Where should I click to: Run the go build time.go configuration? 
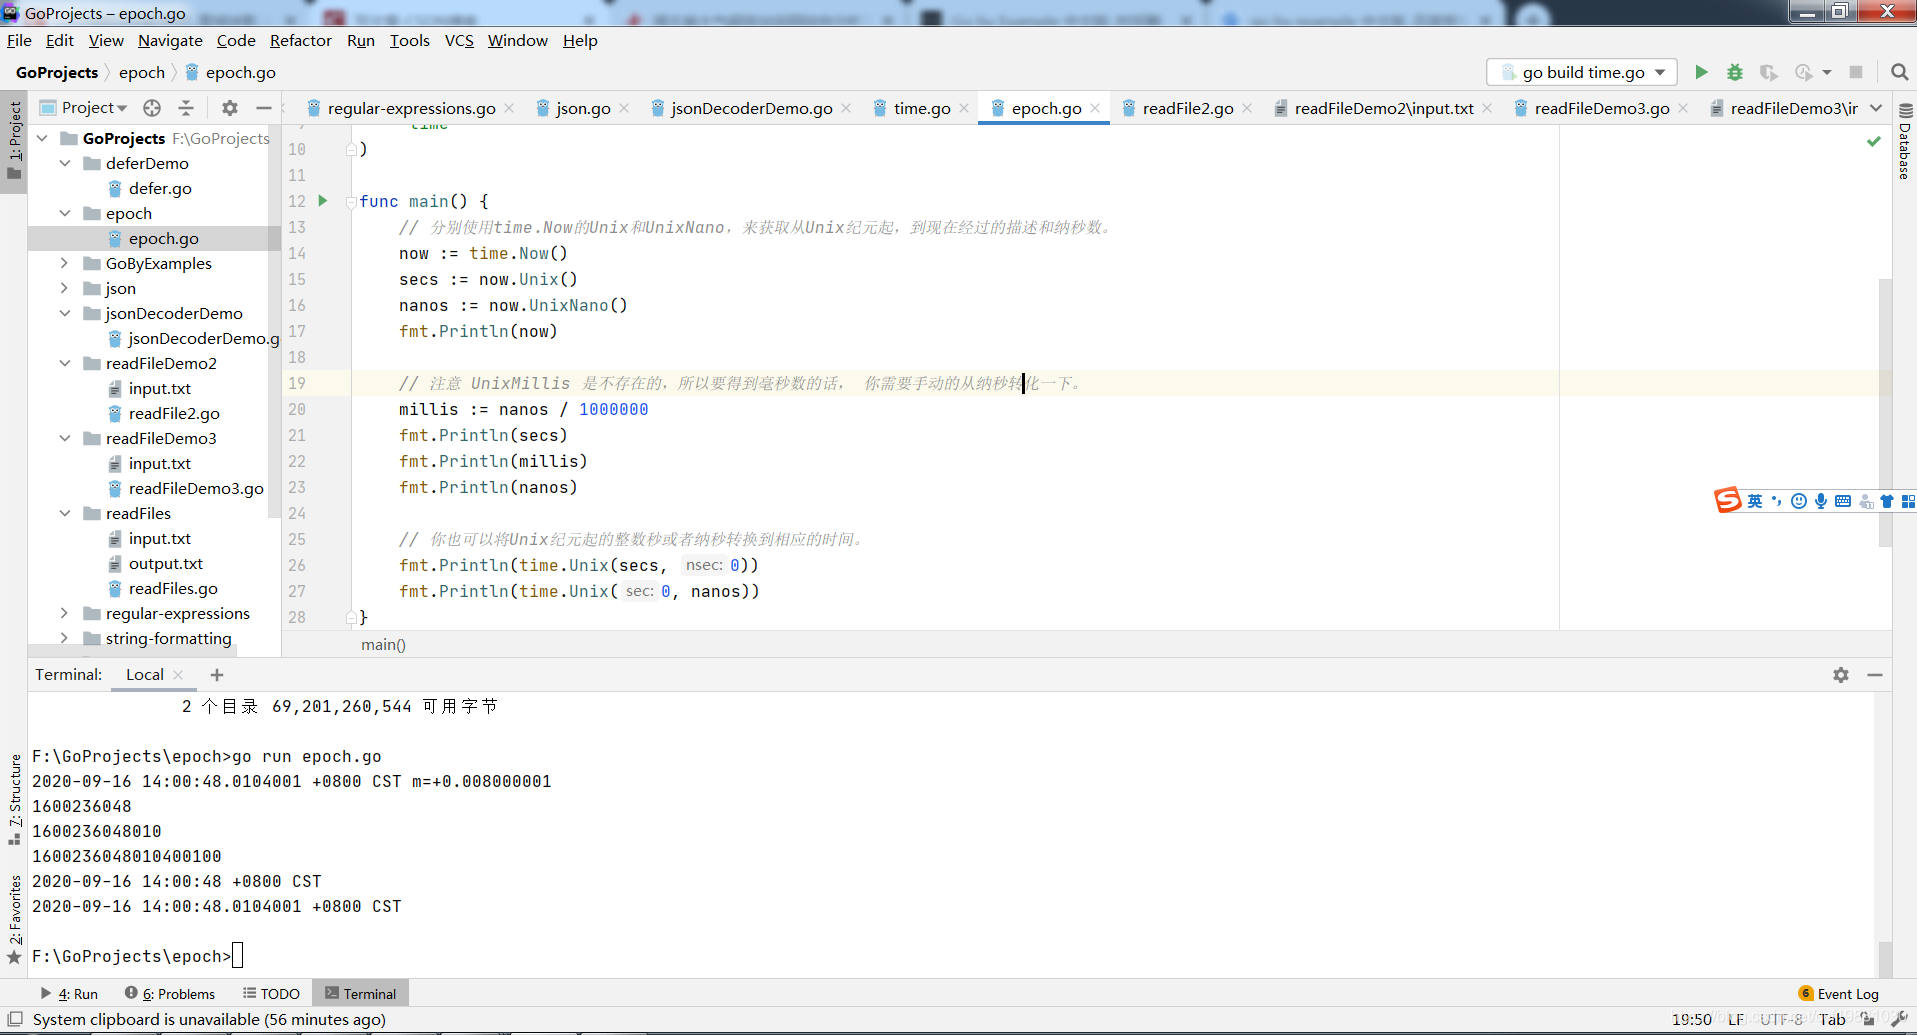coord(1701,72)
